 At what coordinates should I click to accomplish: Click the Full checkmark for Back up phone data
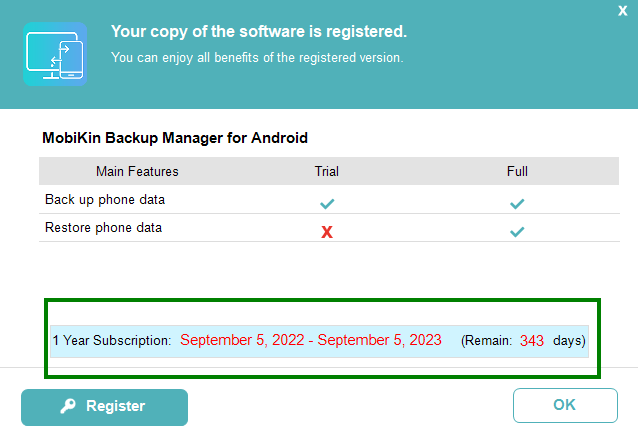(517, 203)
